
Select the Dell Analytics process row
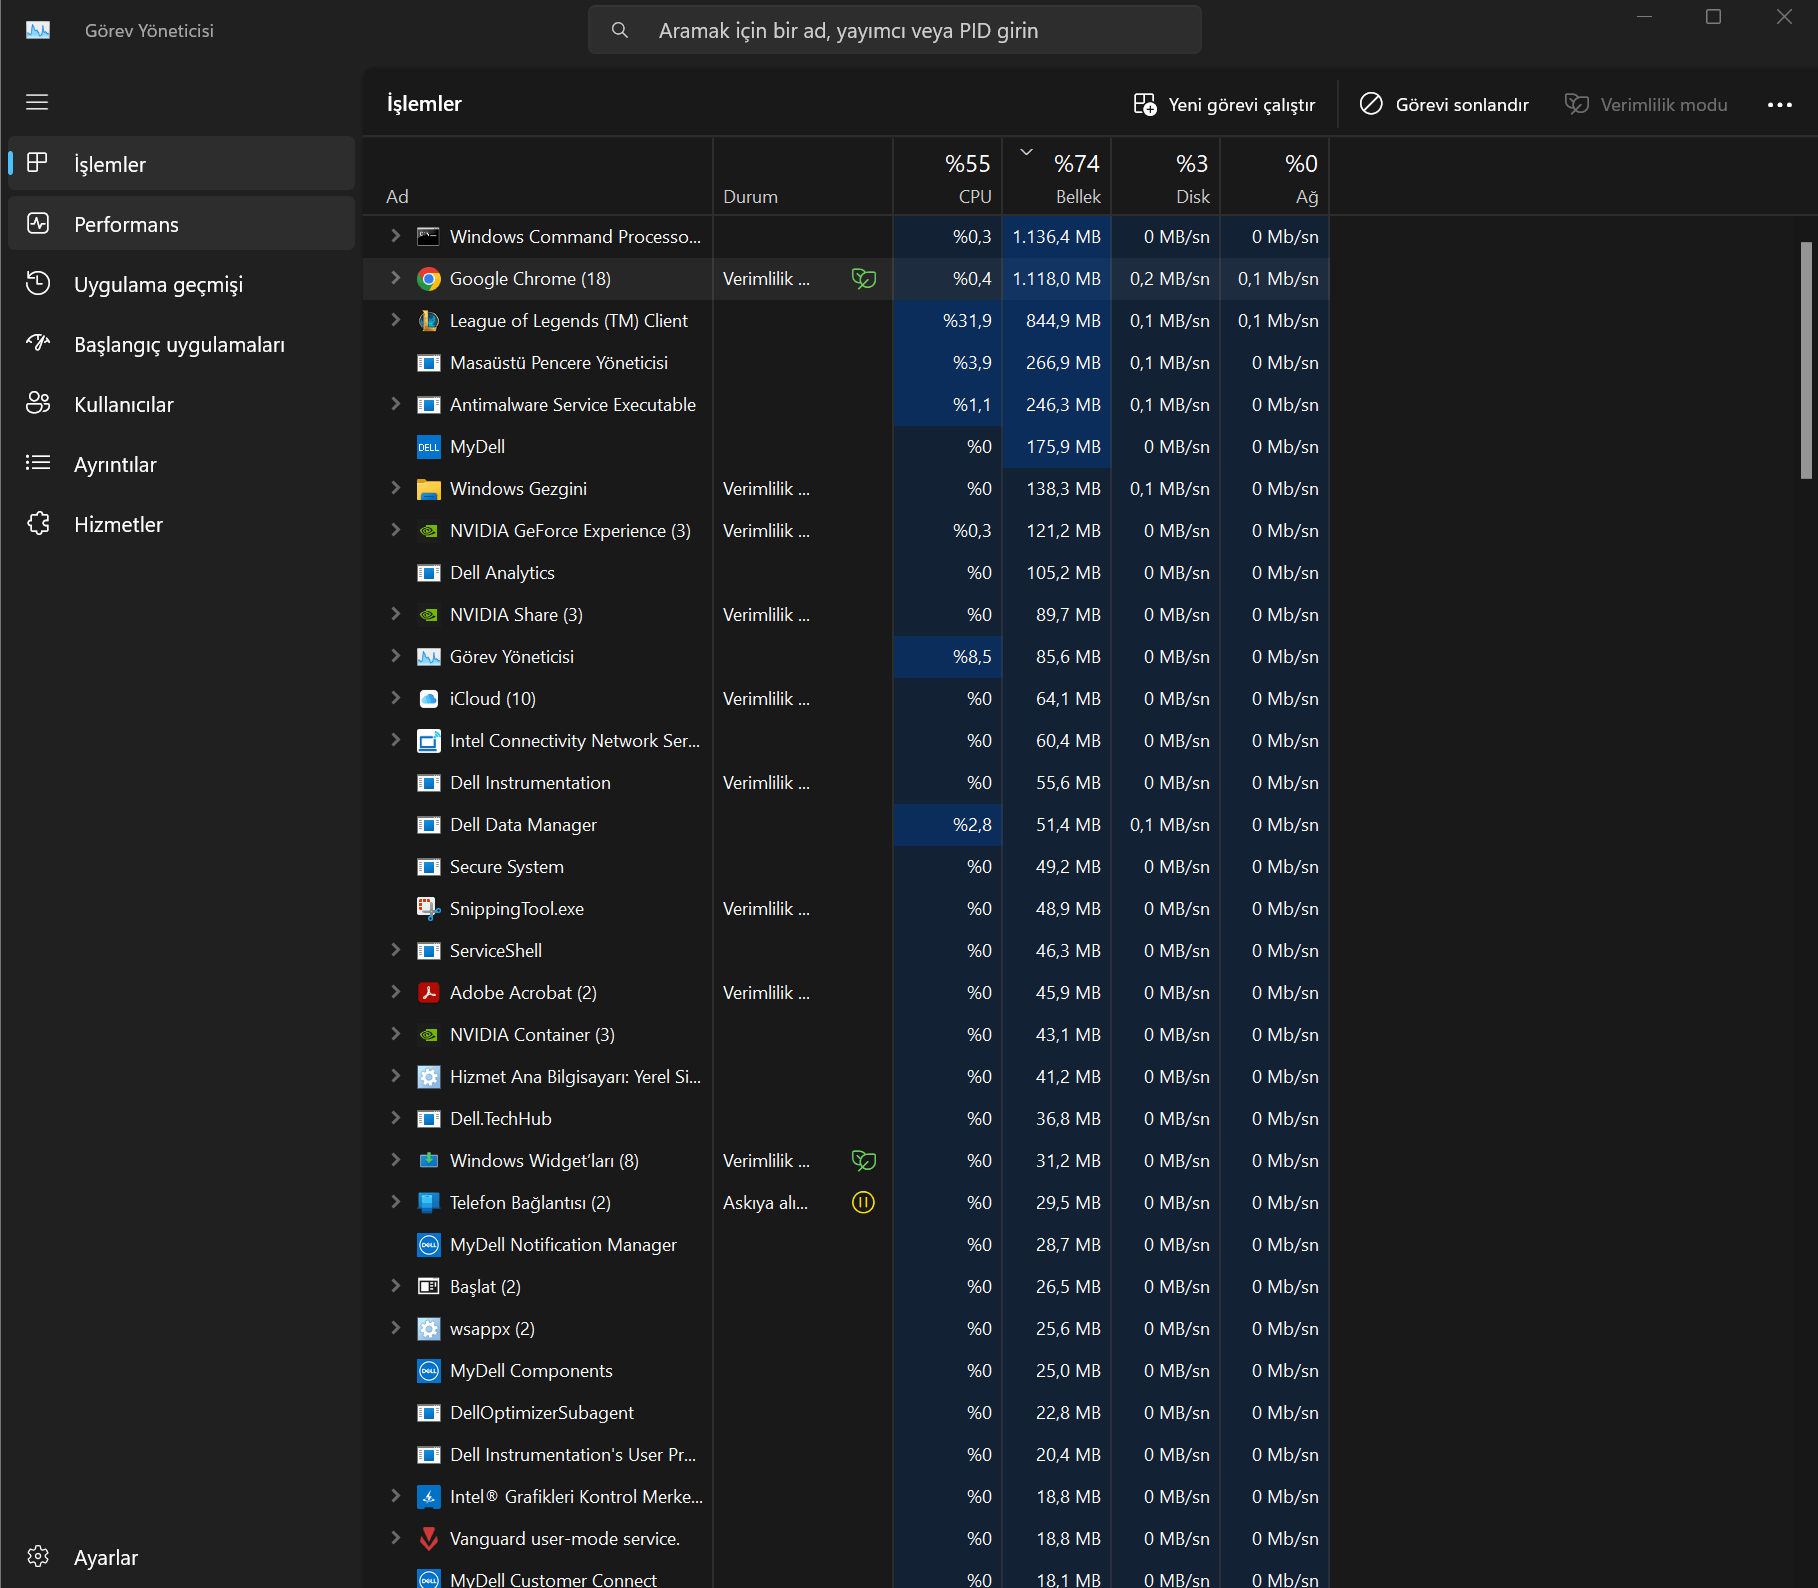click(846, 573)
